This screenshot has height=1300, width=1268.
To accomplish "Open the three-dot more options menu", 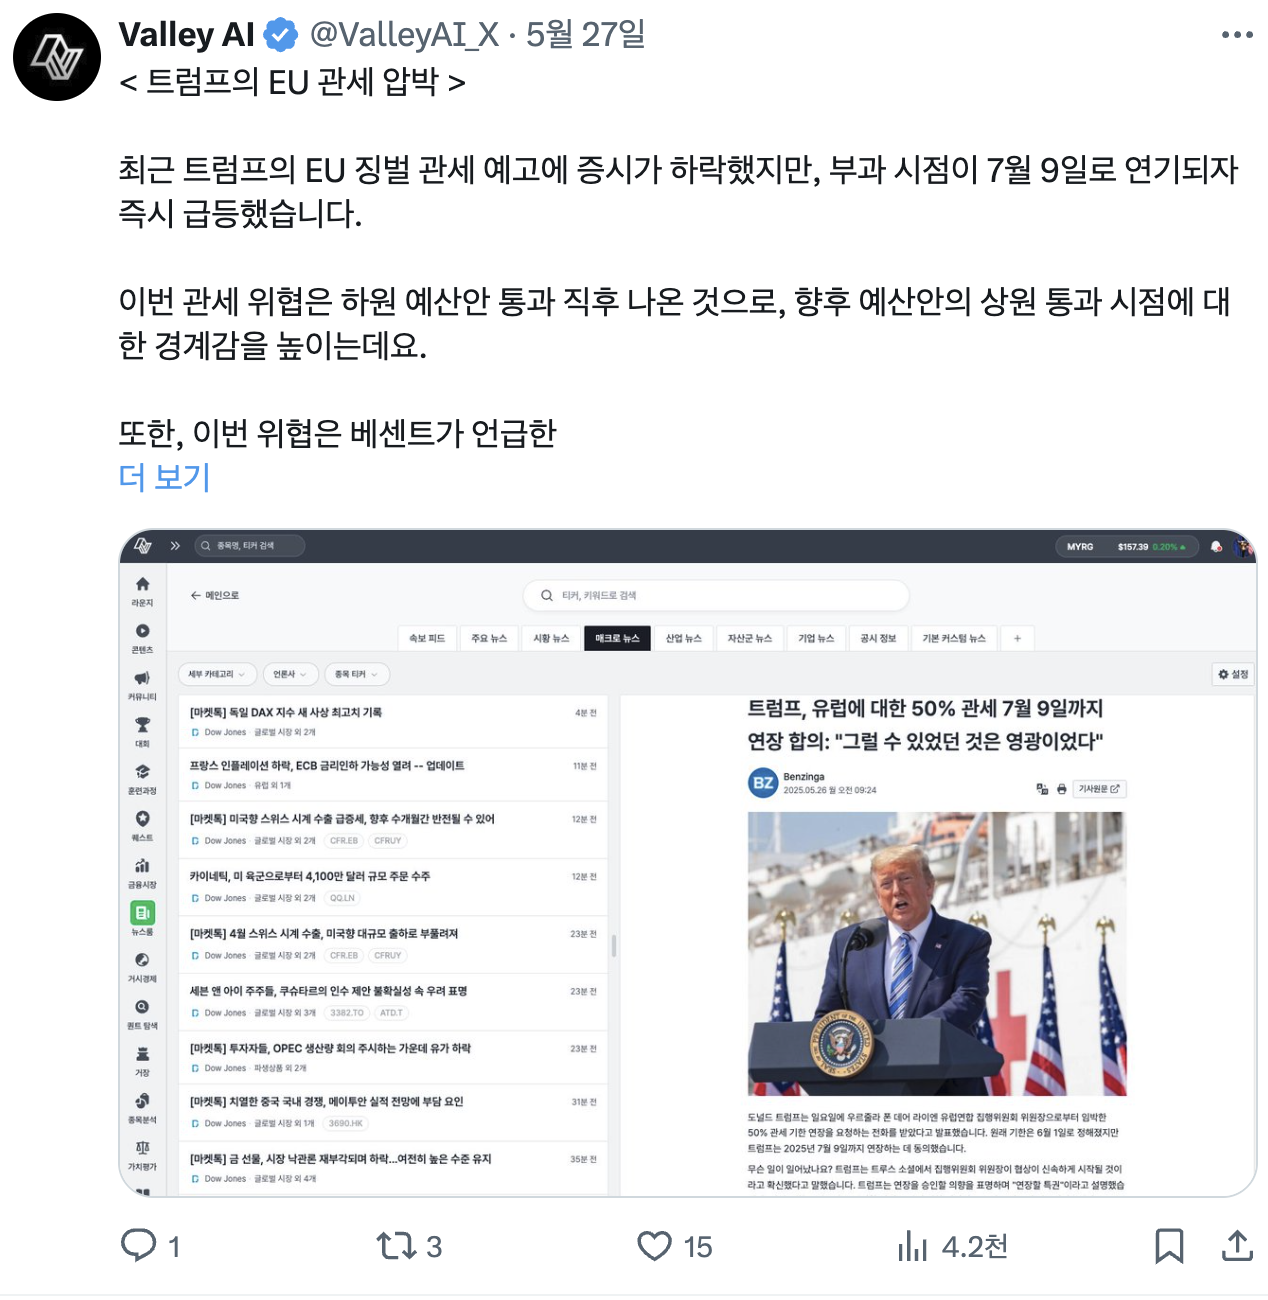I will [x=1237, y=35].
